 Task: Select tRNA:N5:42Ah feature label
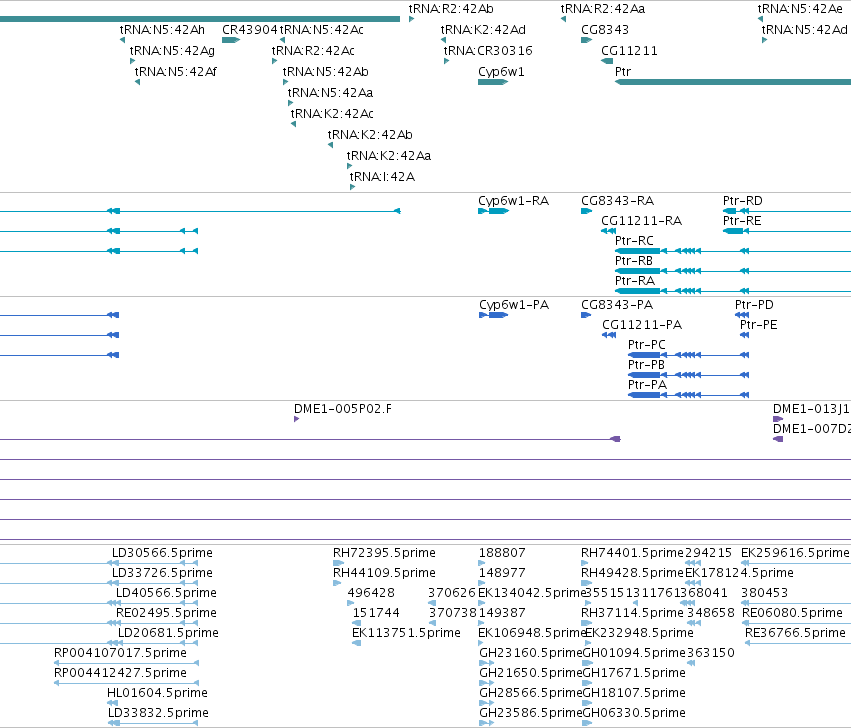pyautogui.click(x=162, y=30)
